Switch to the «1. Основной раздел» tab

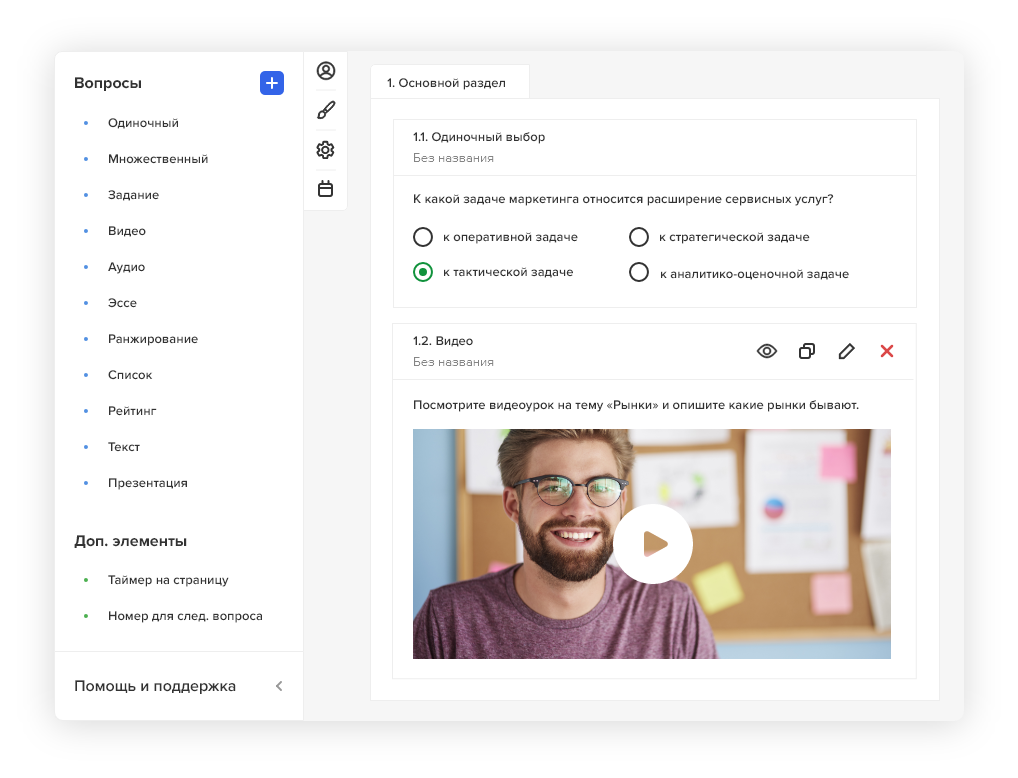449,83
